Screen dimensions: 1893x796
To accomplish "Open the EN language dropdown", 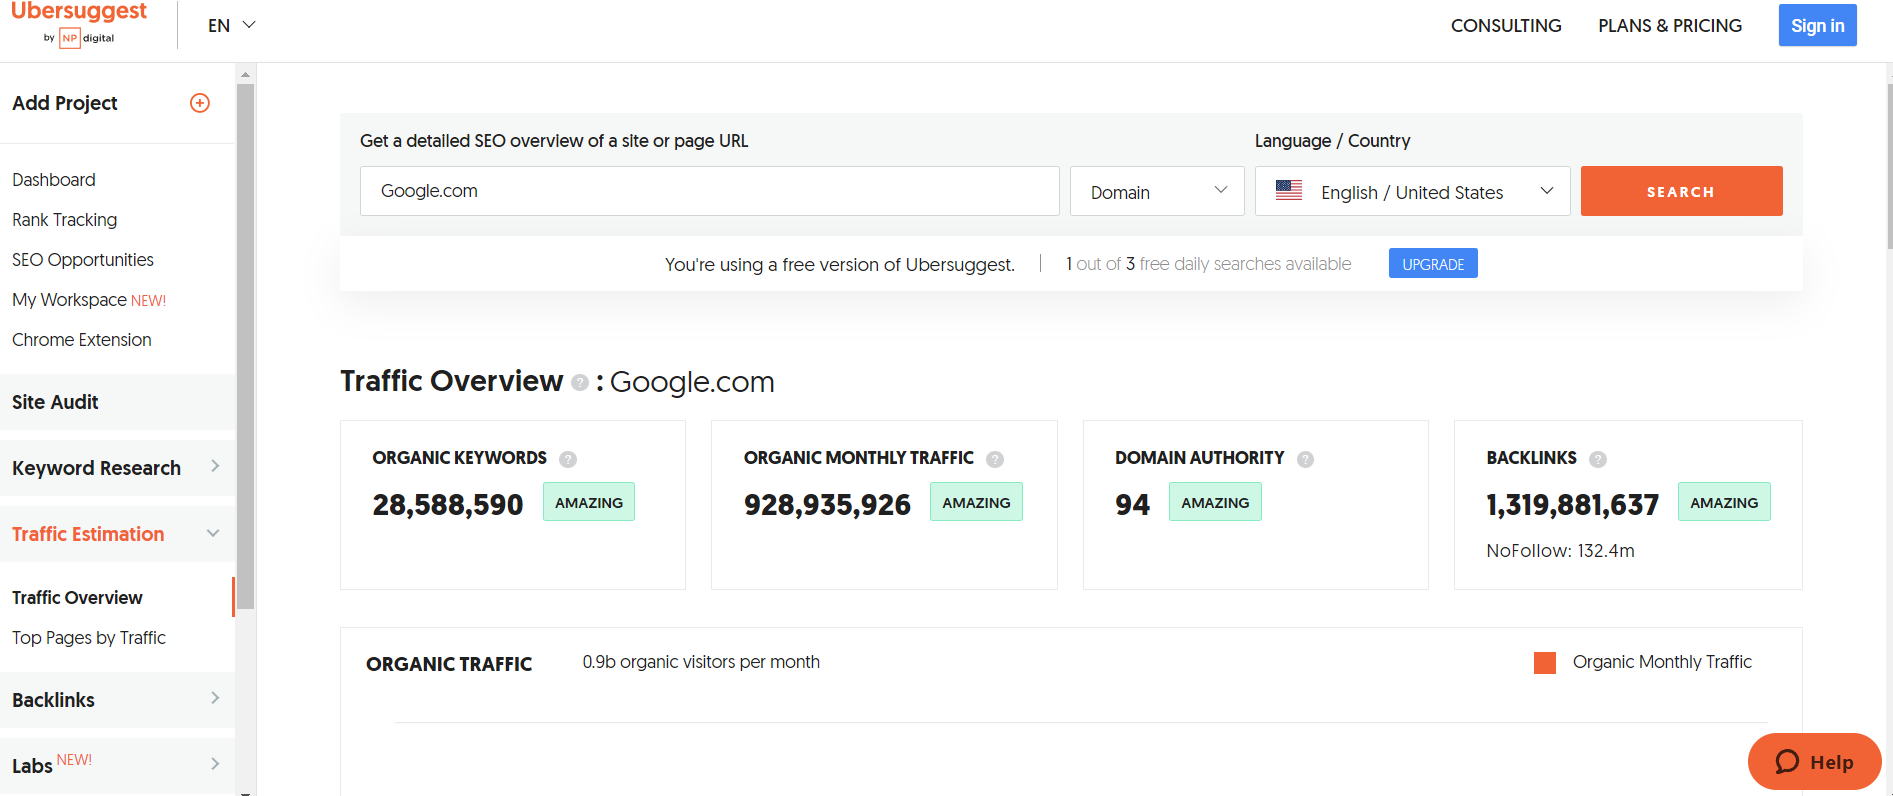I will coord(232,25).
